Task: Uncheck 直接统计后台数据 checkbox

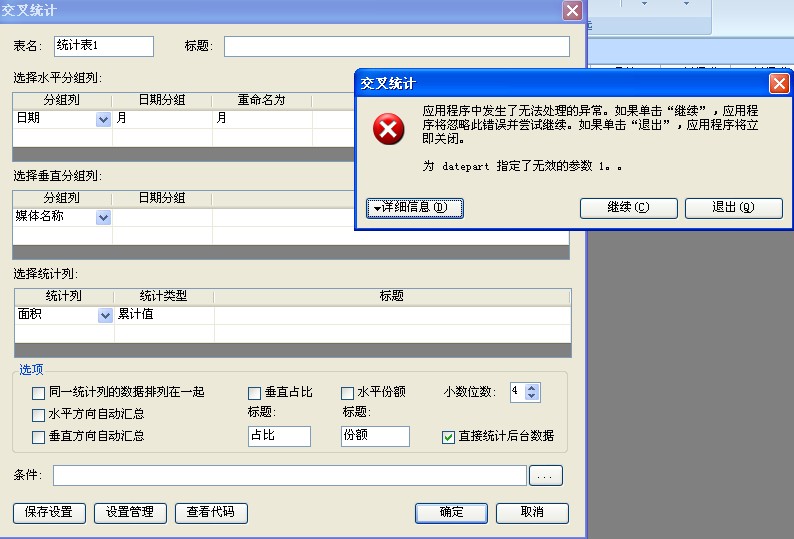Action: [448, 437]
